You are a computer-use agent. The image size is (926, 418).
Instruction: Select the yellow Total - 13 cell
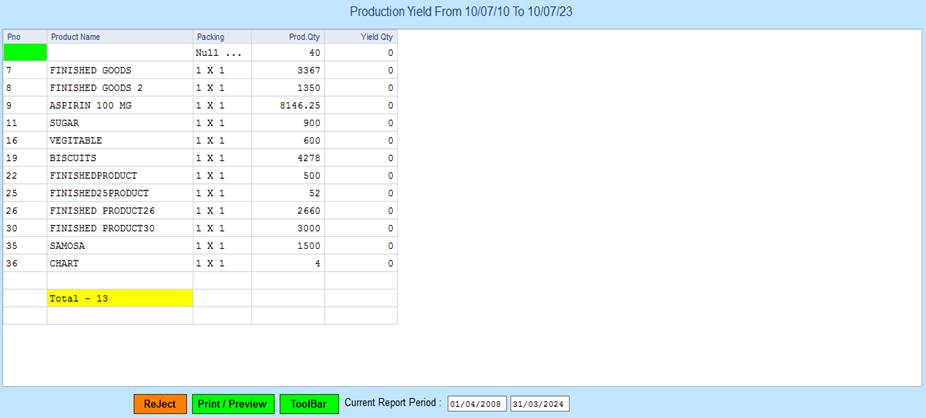pyautogui.click(x=119, y=298)
